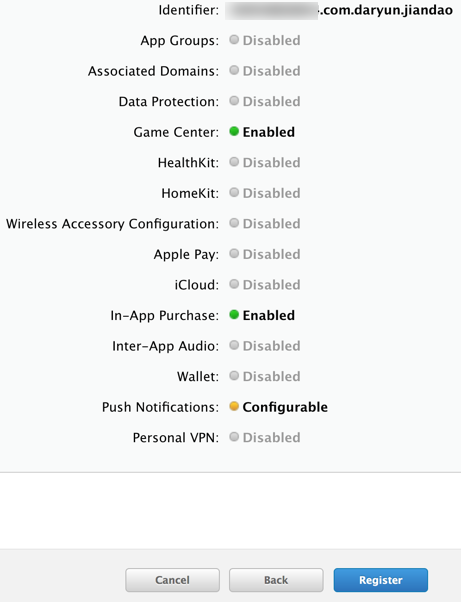This screenshot has width=461, height=602.
Task: Click the Disabled text beside Associated Domains
Action: point(271,71)
